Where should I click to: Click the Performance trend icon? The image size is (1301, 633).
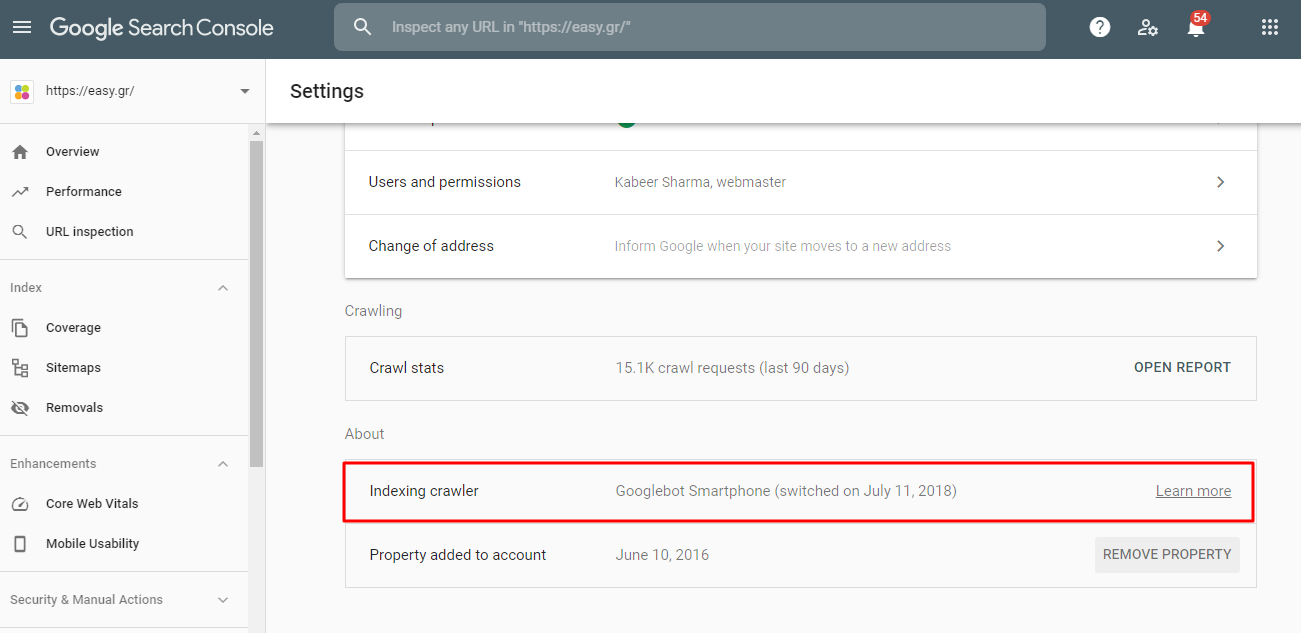[x=20, y=192]
